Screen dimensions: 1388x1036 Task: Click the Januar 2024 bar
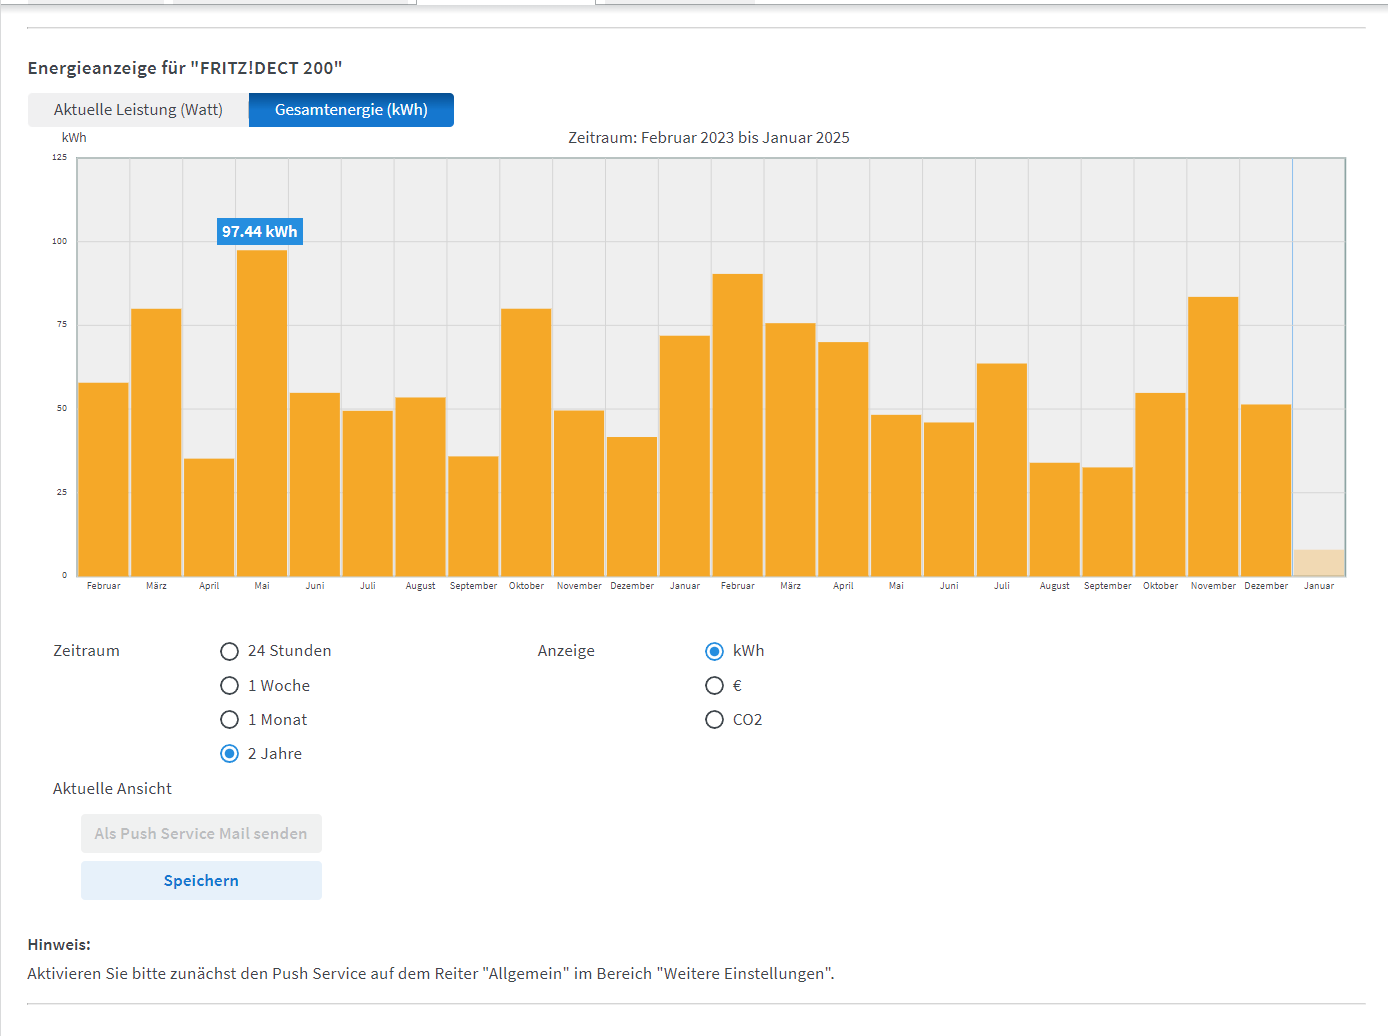pyautogui.click(x=685, y=456)
